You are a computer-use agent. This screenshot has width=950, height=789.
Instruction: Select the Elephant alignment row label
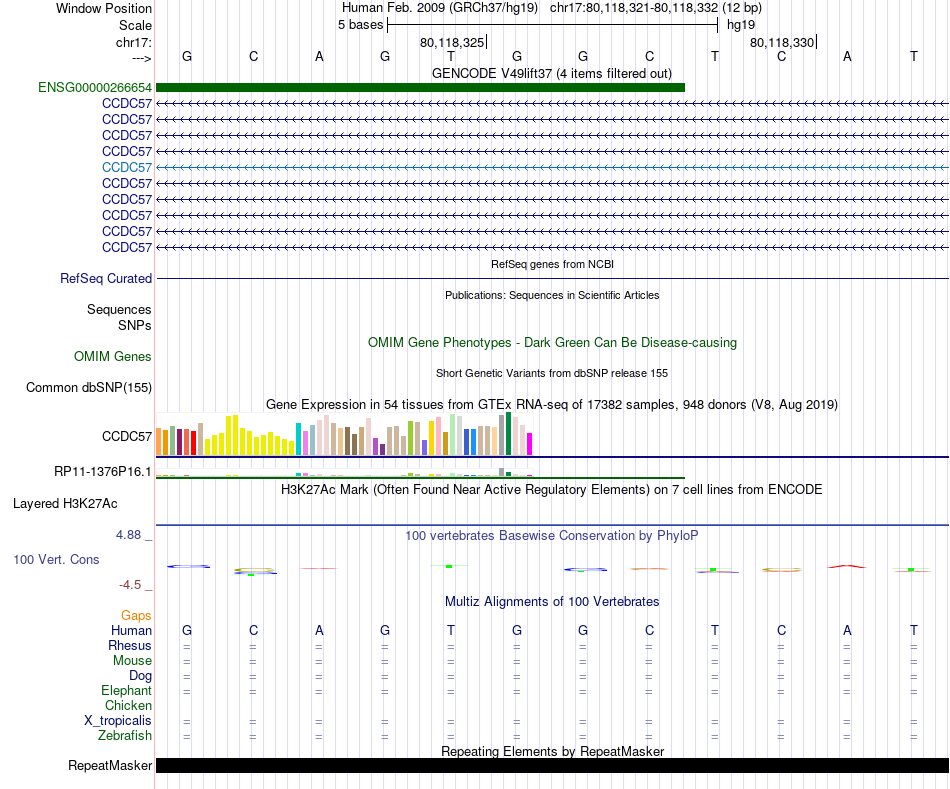click(x=126, y=690)
